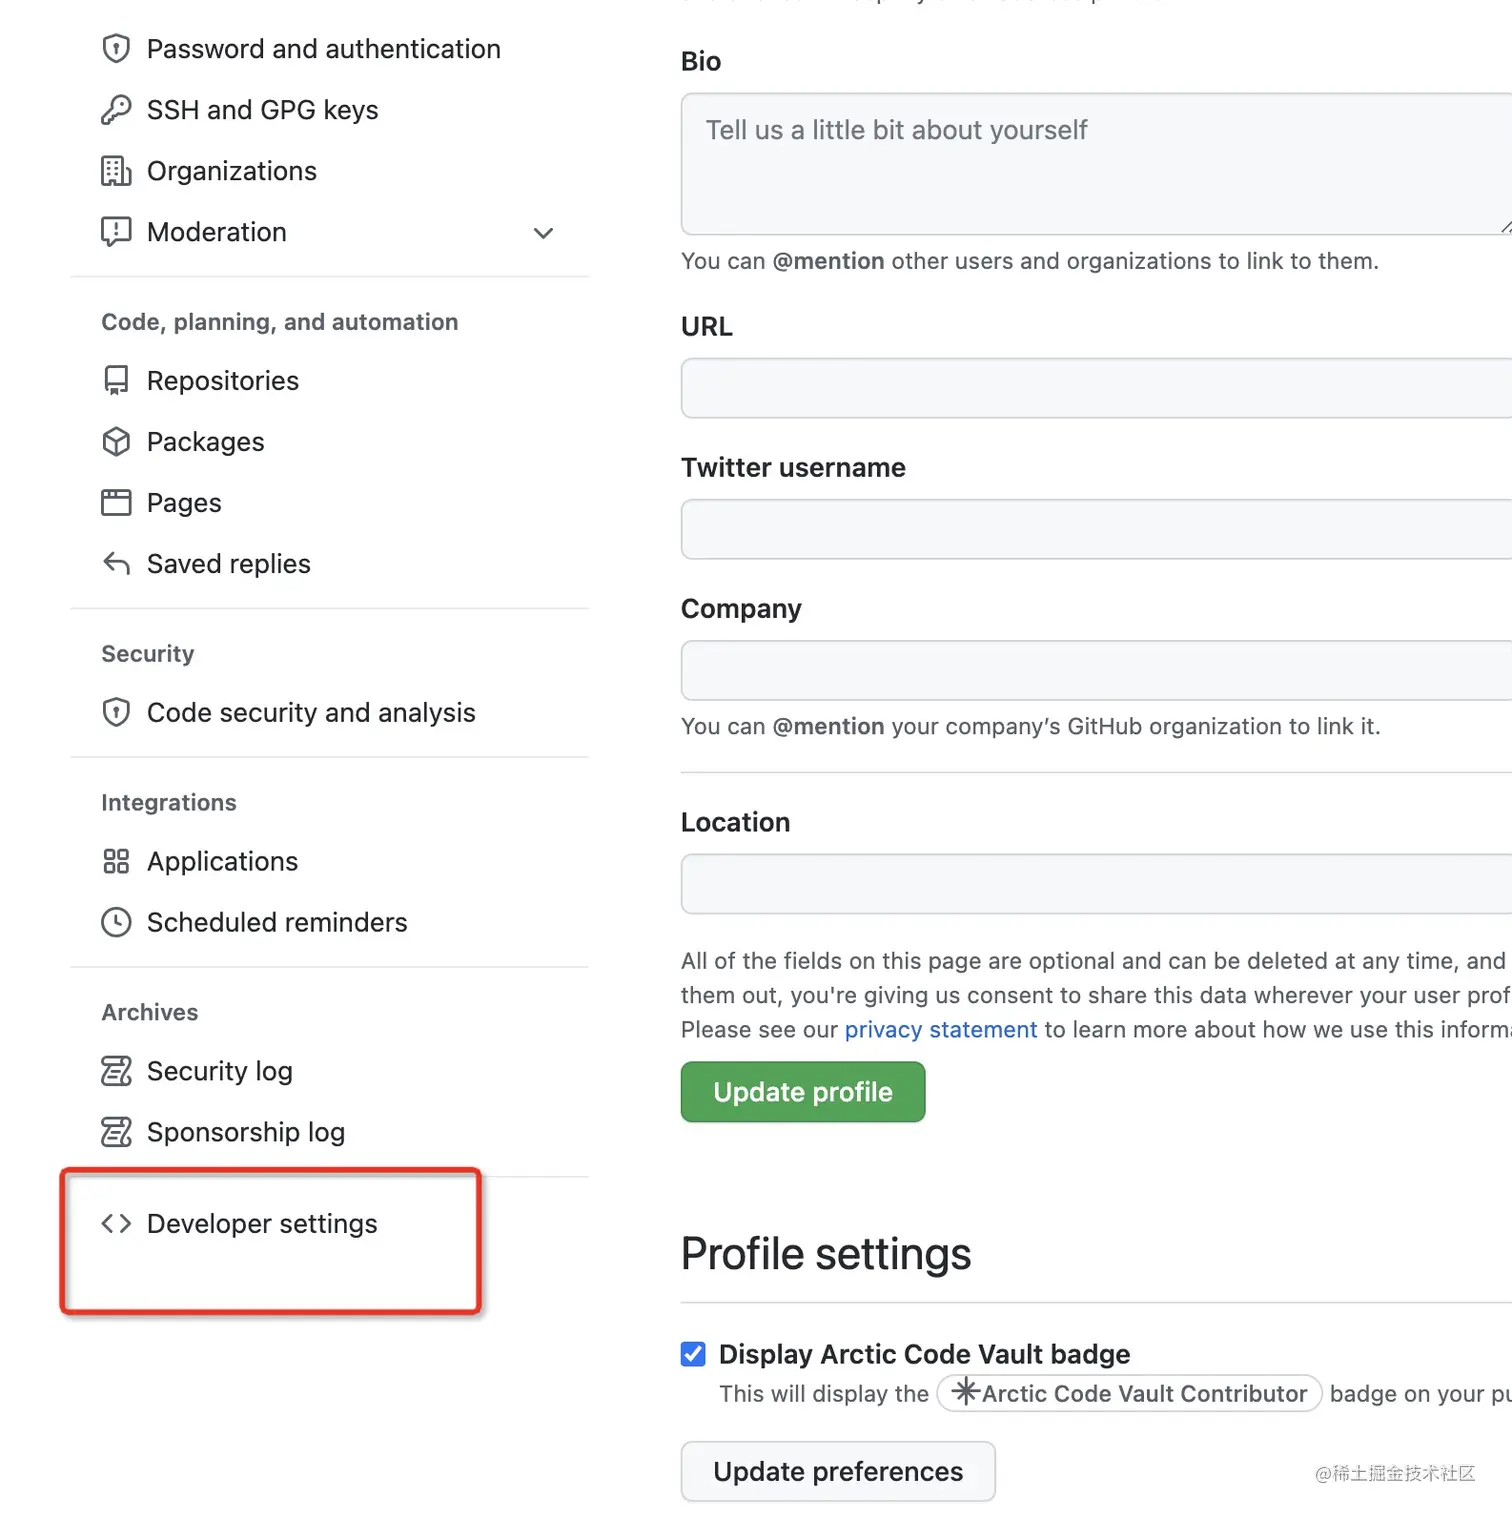1512x1520 pixels.
Task: Open Code security and analysis settings
Action: (310, 713)
